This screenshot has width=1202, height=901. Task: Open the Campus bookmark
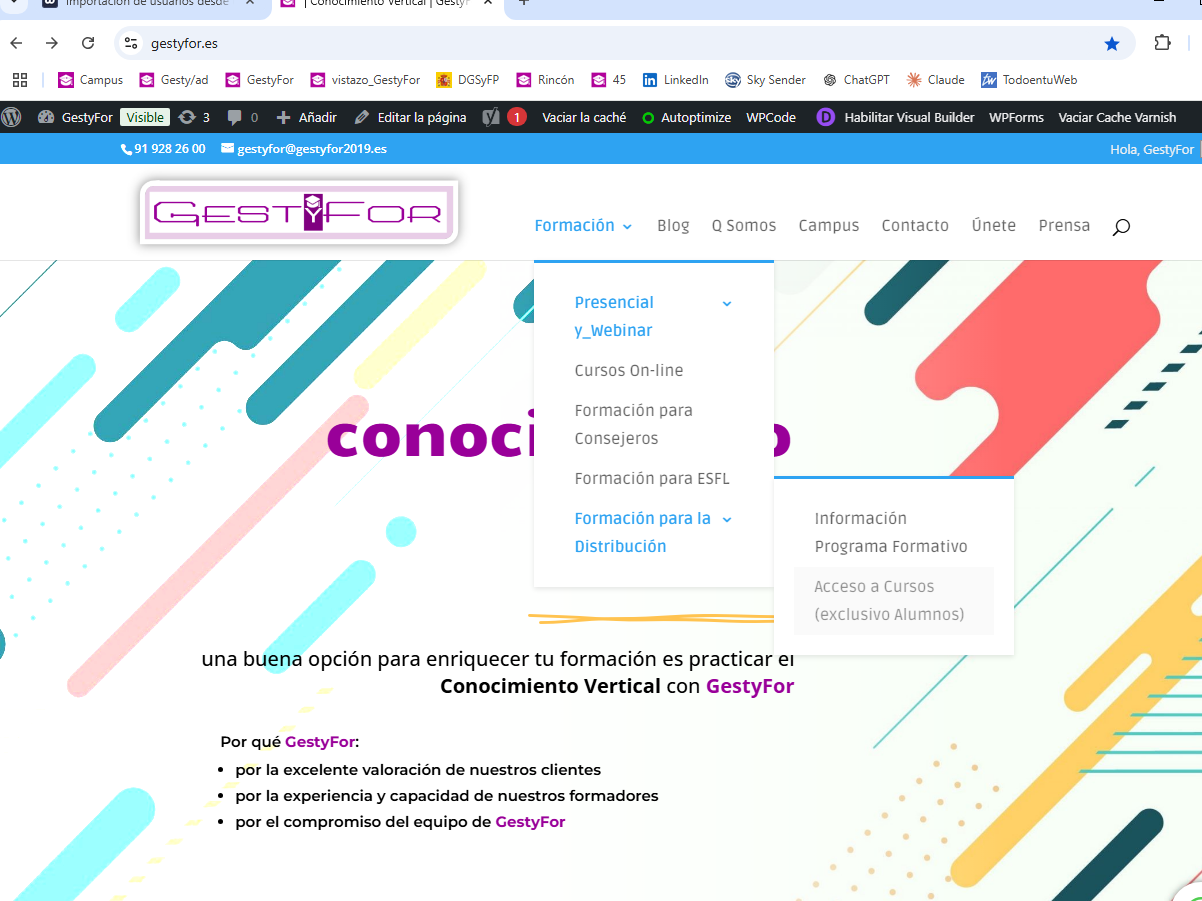91,80
